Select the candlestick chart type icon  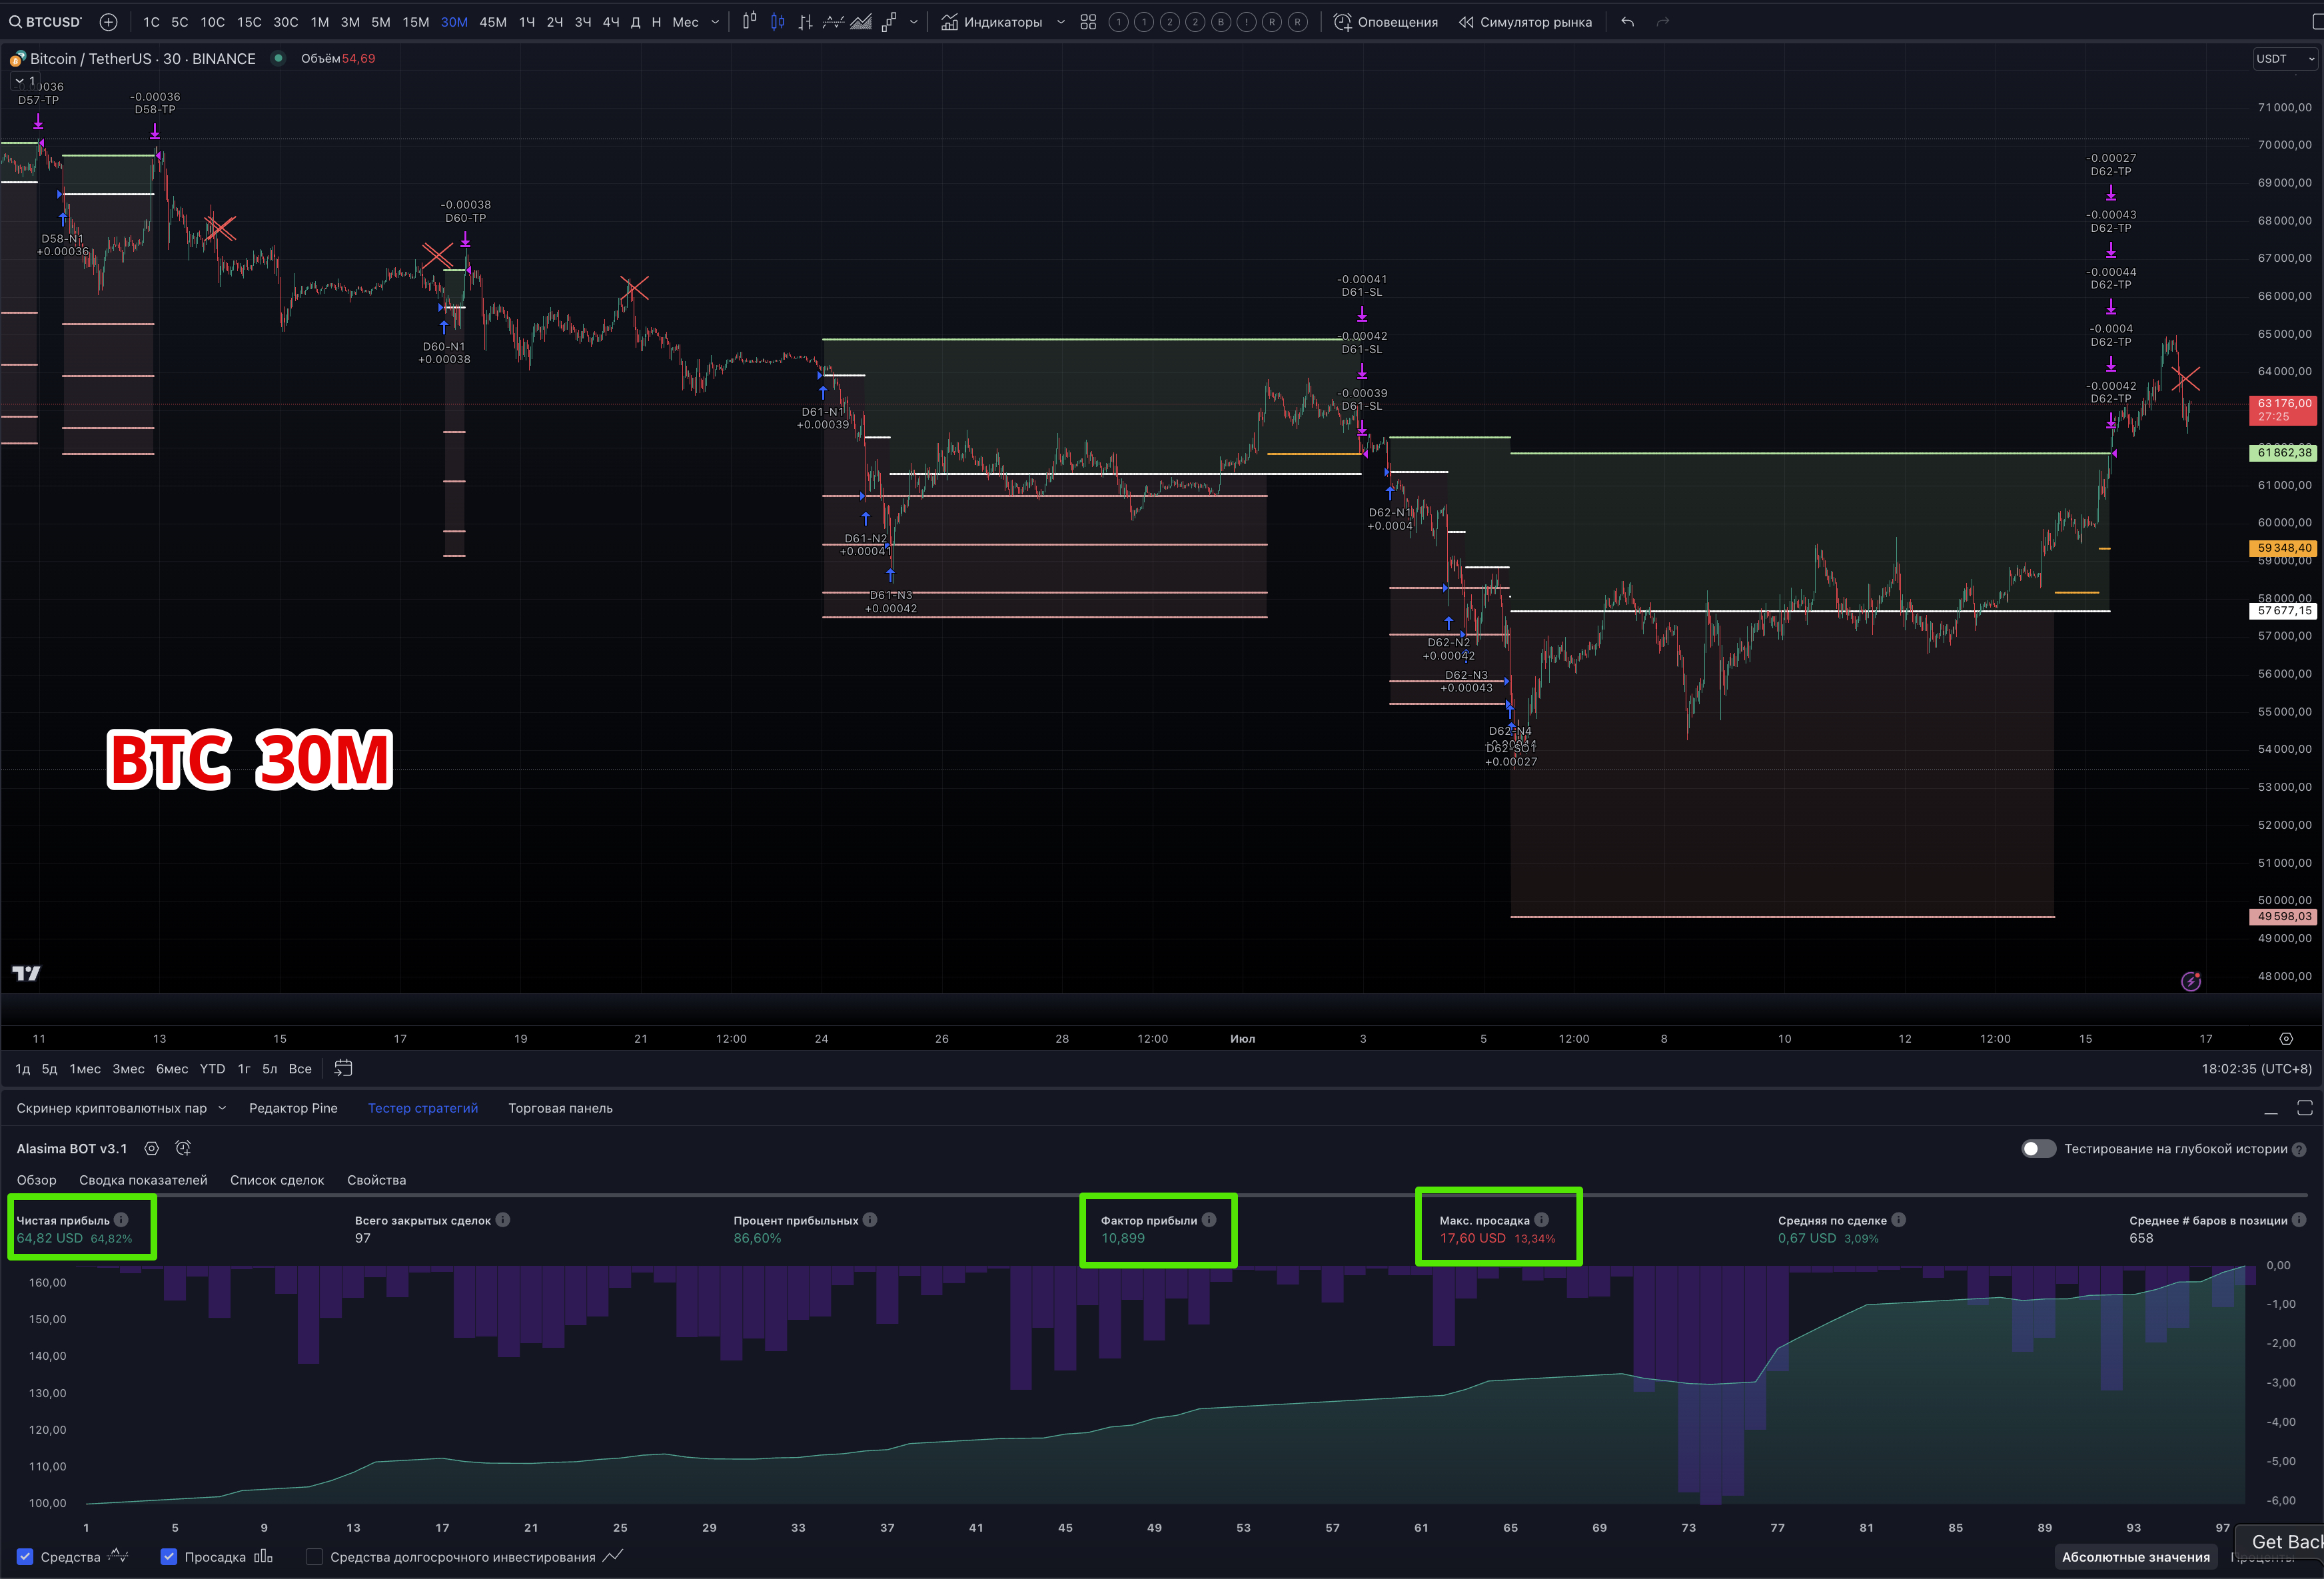tap(777, 22)
